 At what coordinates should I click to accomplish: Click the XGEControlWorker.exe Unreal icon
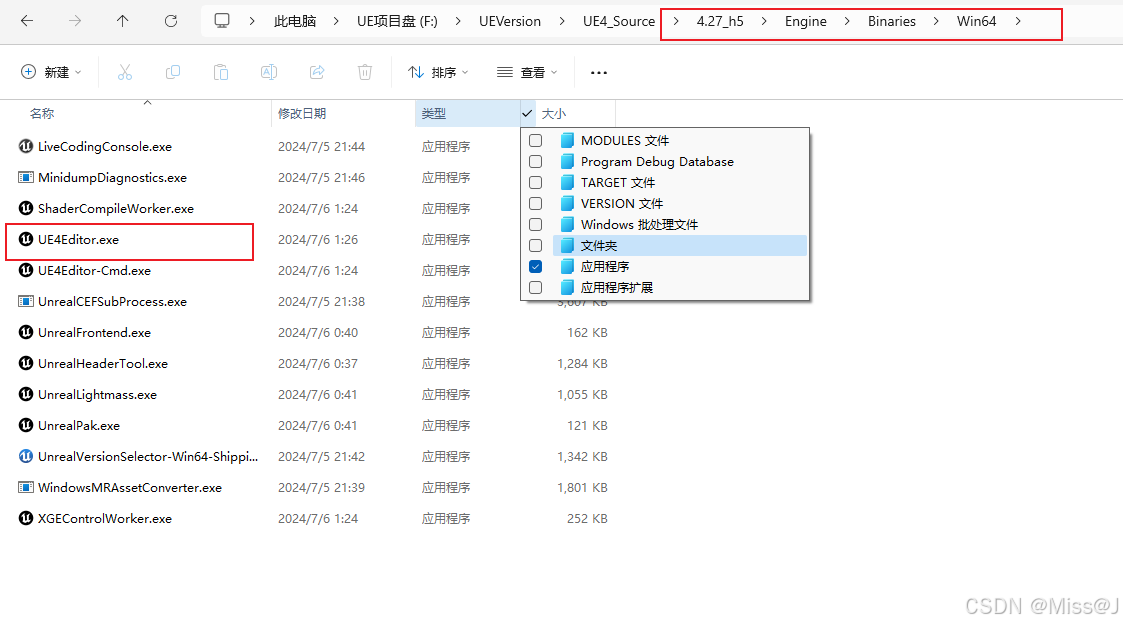coord(26,518)
